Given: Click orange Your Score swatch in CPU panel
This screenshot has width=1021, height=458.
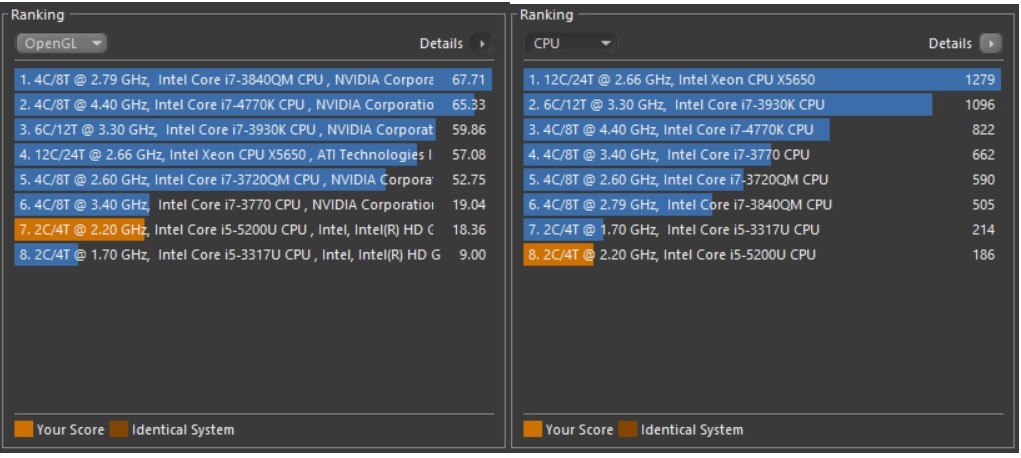Looking at the screenshot, I should tap(533, 429).
